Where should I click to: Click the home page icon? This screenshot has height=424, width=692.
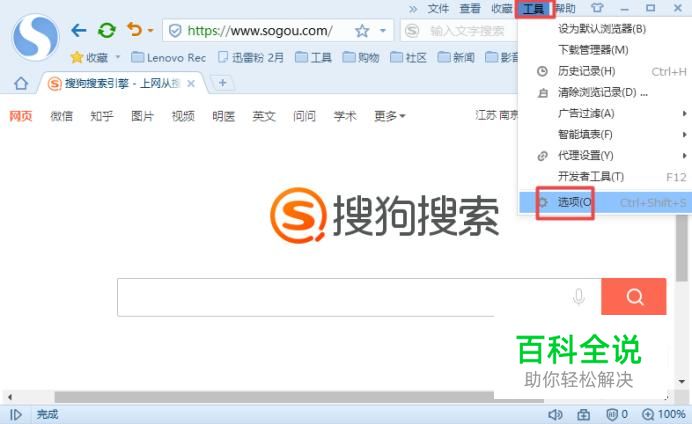click(x=21, y=83)
